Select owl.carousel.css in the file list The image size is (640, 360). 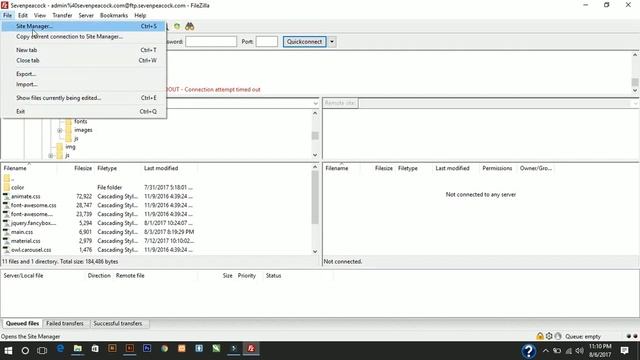point(31,250)
